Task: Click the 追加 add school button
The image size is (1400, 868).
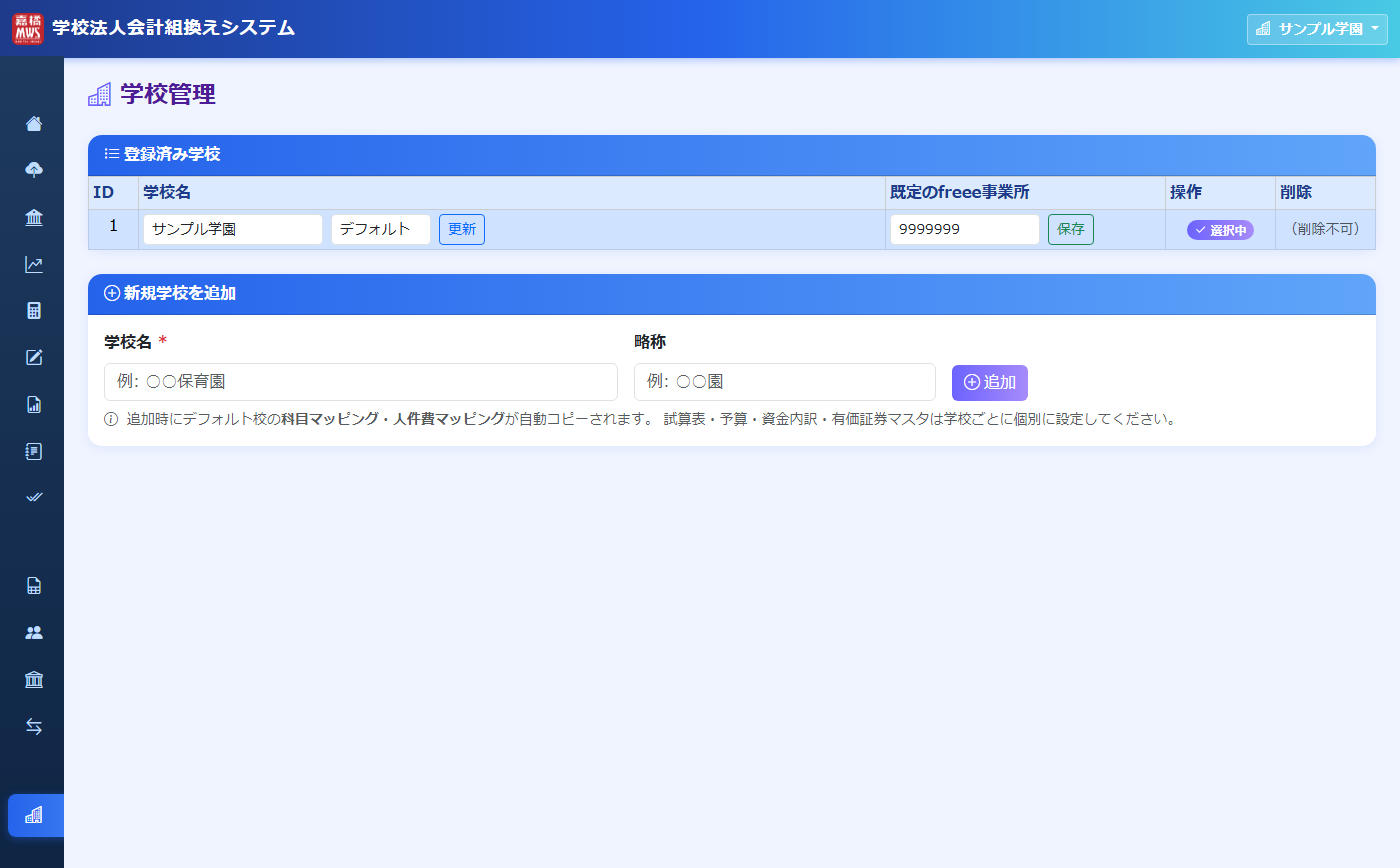Action: coord(990,382)
